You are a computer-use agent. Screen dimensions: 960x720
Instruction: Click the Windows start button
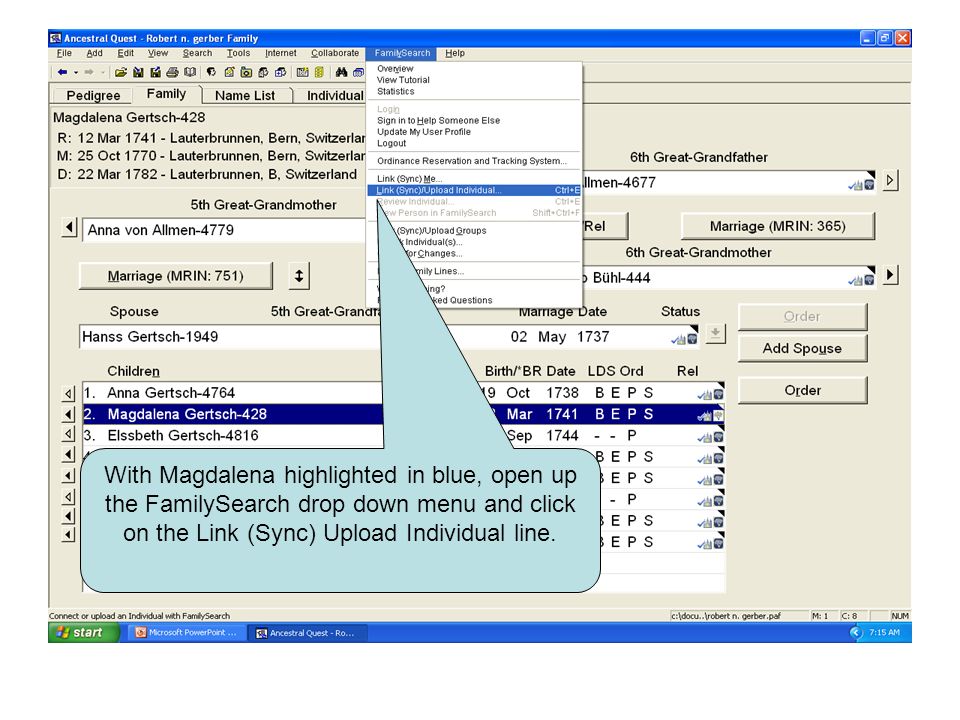coord(84,632)
